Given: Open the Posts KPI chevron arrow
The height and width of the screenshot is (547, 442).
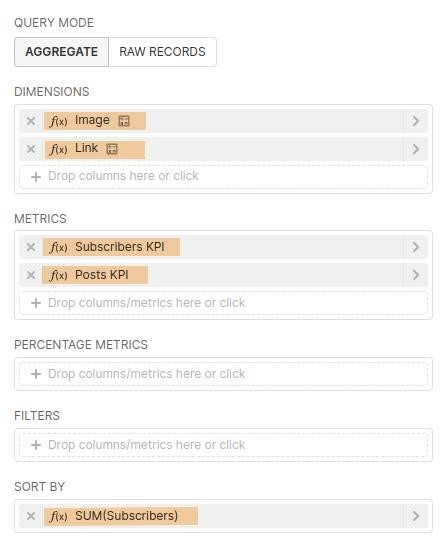Looking at the screenshot, I should tap(415, 275).
